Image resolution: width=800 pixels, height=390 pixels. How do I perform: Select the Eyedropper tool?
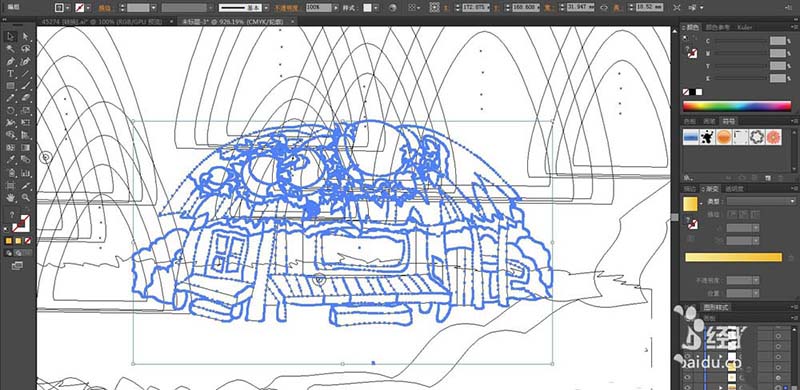coord(10,160)
